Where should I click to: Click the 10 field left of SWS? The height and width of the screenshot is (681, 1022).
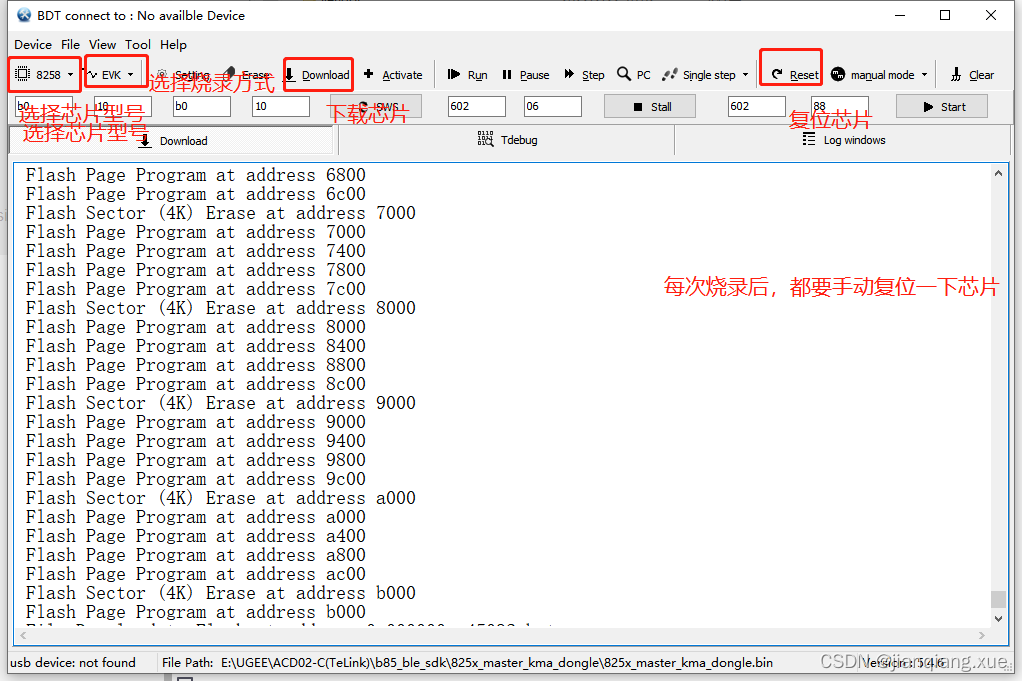tap(280, 106)
